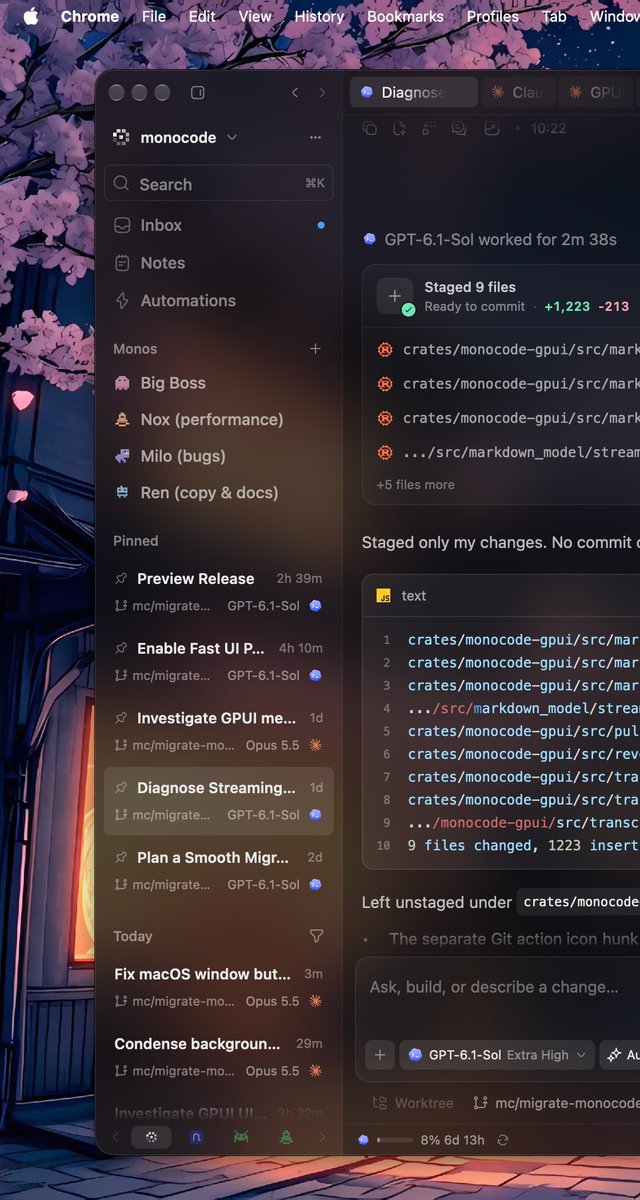Screen dimensions: 640x1200
Task: Open the Preview Release thread title
Action: click(195, 578)
